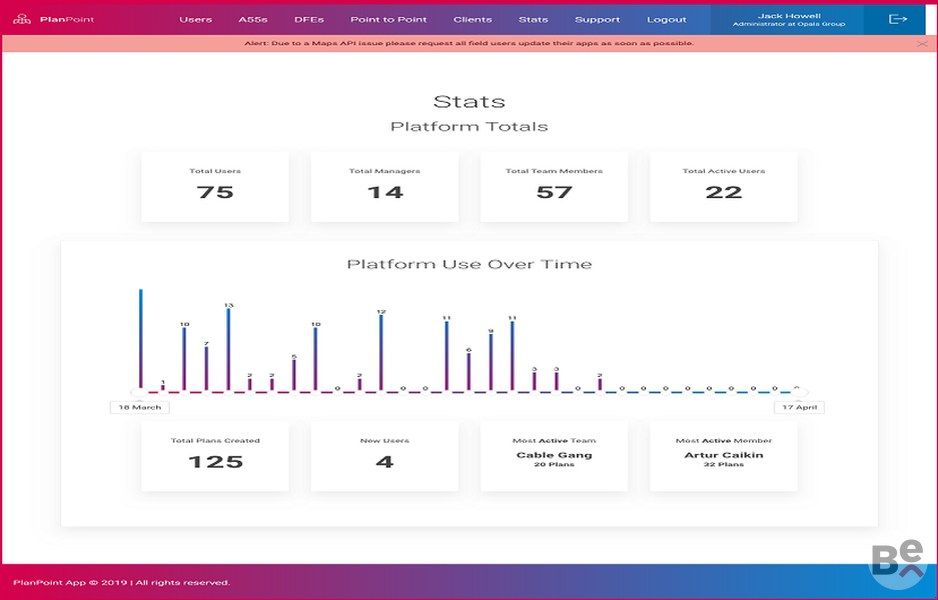Open the Support page
The height and width of the screenshot is (600, 938).
[x=597, y=19]
